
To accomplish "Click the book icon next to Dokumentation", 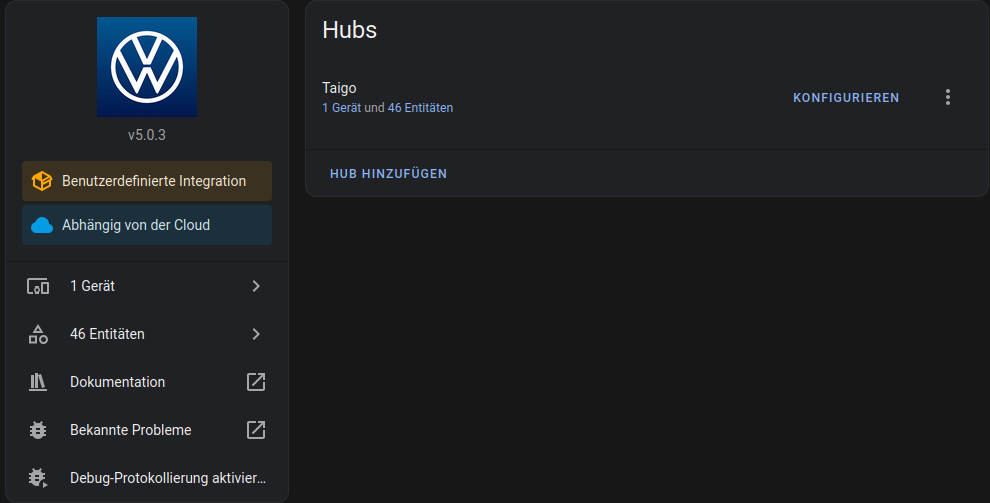I will pyautogui.click(x=38, y=382).
